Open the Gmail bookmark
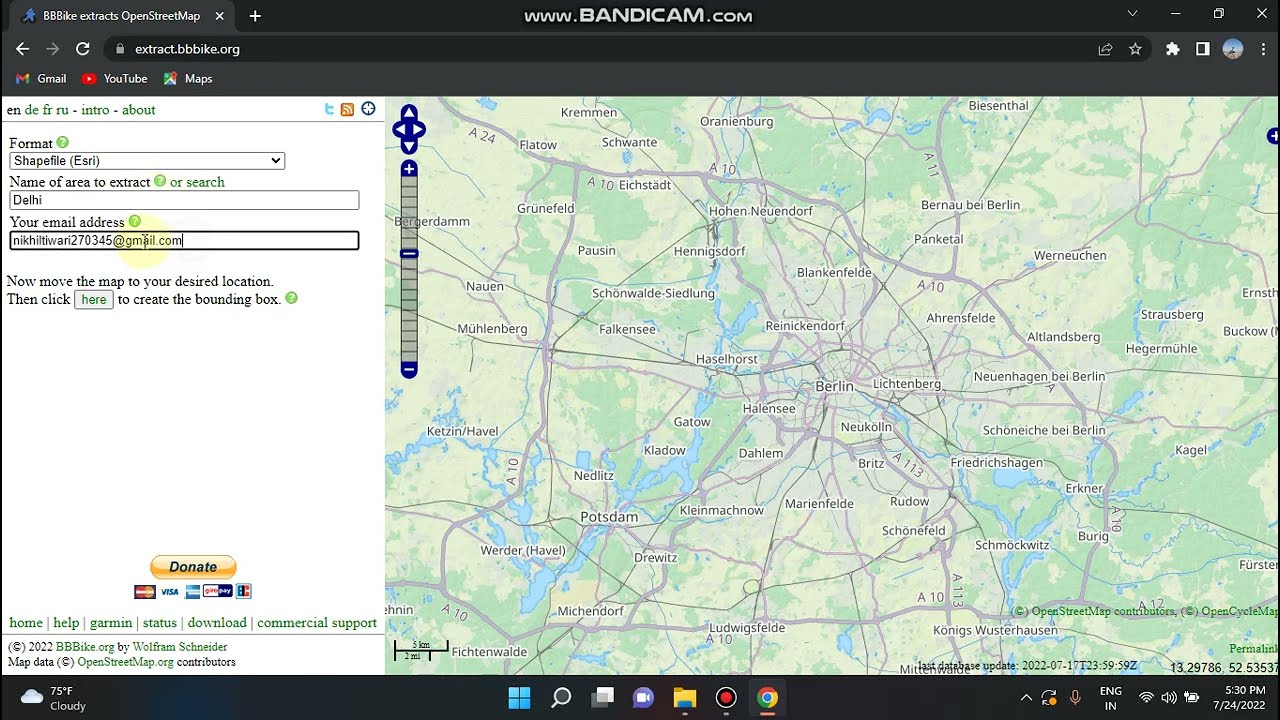The image size is (1280, 720). click(41, 78)
